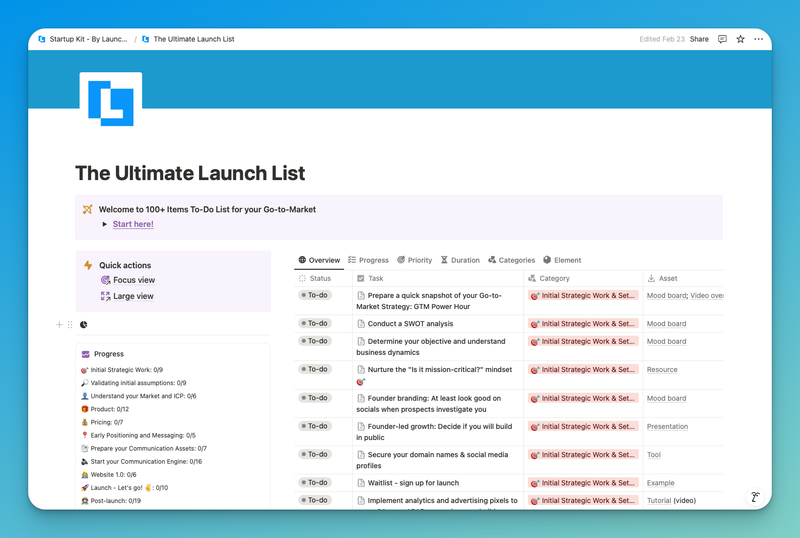
Task: Click the rocket icon next to Launch - Let's go!
Action: point(85,488)
